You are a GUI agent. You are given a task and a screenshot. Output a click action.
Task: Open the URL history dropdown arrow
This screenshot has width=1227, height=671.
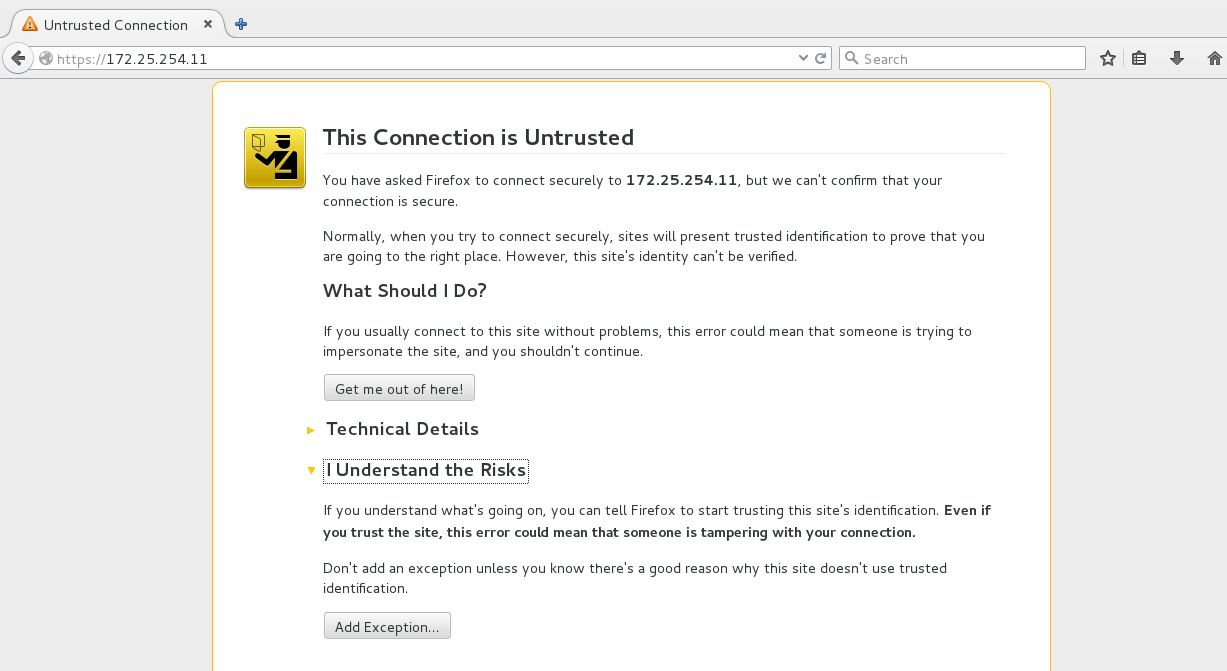point(803,58)
